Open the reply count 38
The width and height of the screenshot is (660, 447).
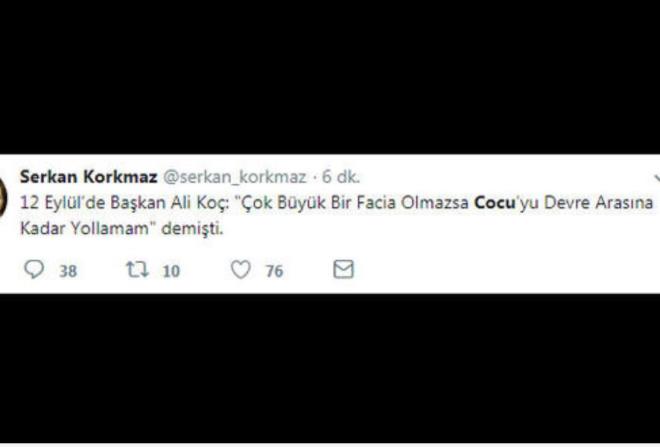(x=68, y=271)
